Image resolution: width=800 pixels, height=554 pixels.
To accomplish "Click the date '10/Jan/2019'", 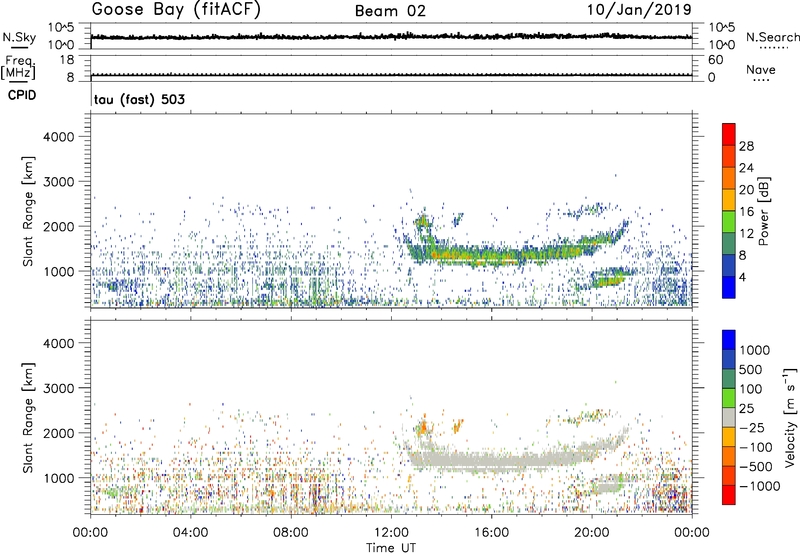I will pos(639,9).
